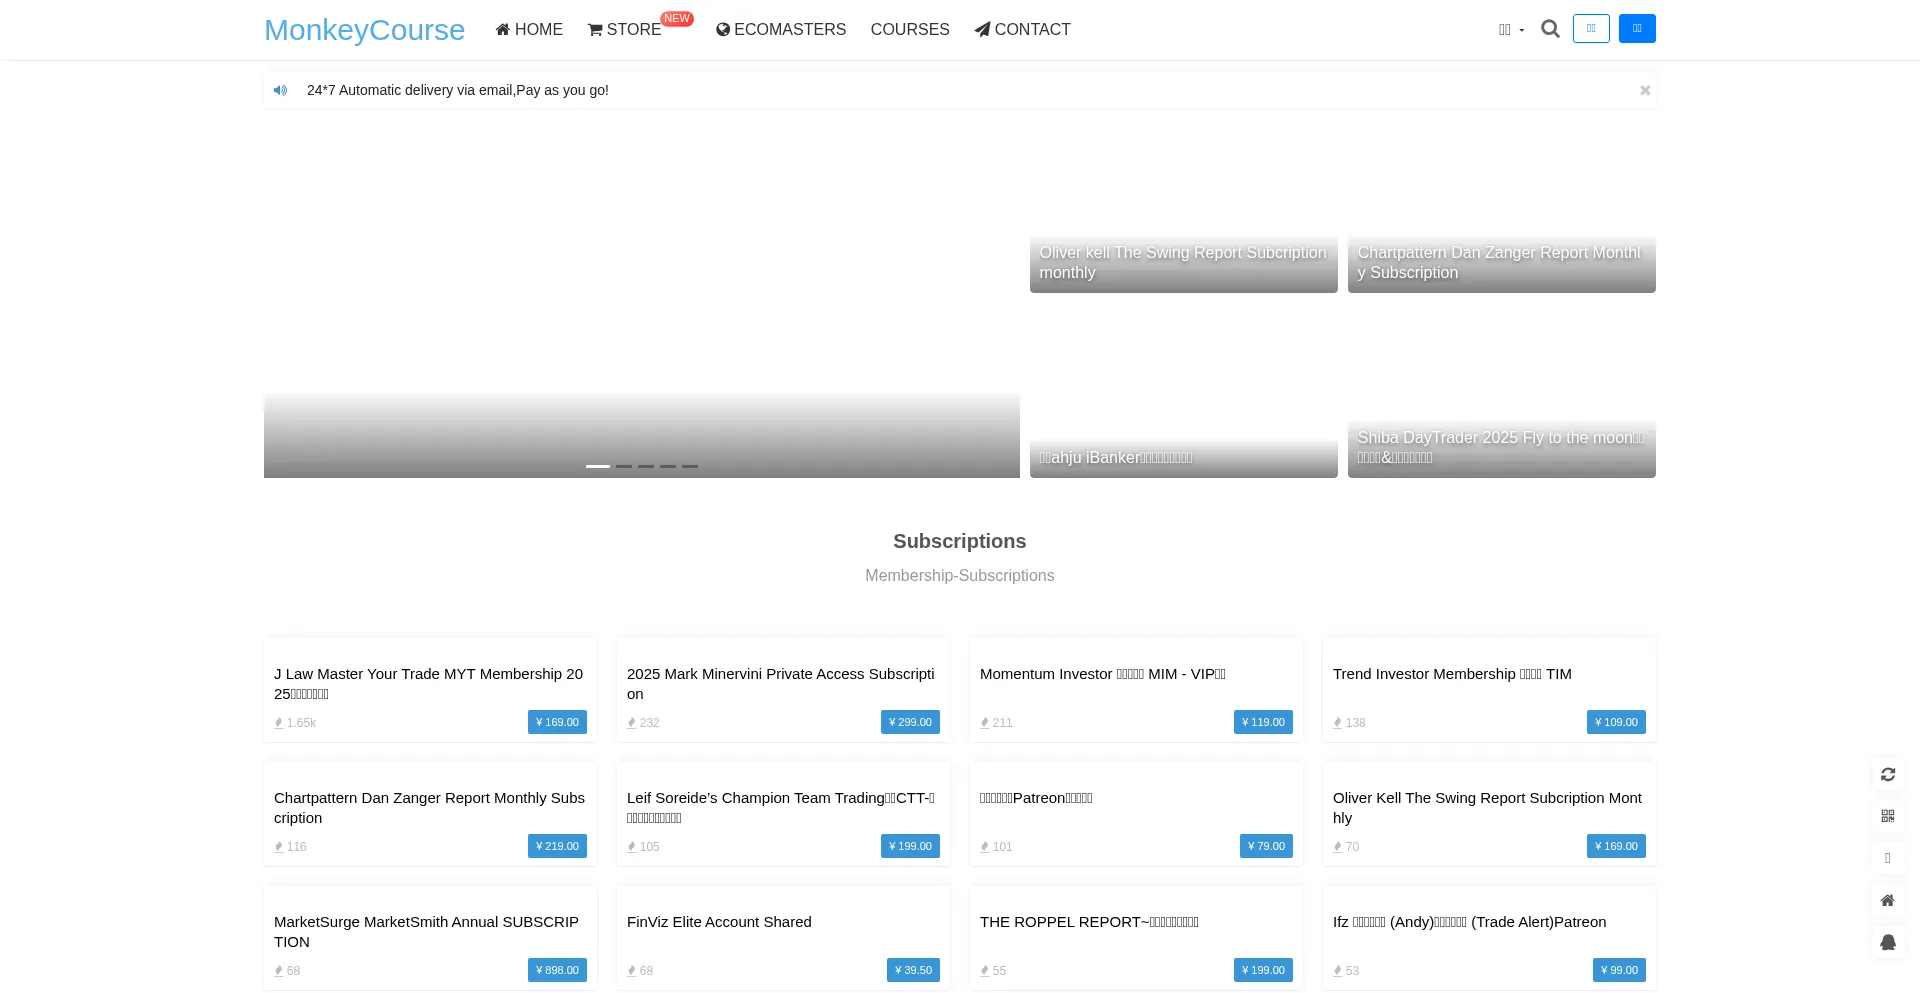Open THE ROPPEL REPORT product
The image size is (1920, 993).
pyautogui.click(x=1089, y=922)
